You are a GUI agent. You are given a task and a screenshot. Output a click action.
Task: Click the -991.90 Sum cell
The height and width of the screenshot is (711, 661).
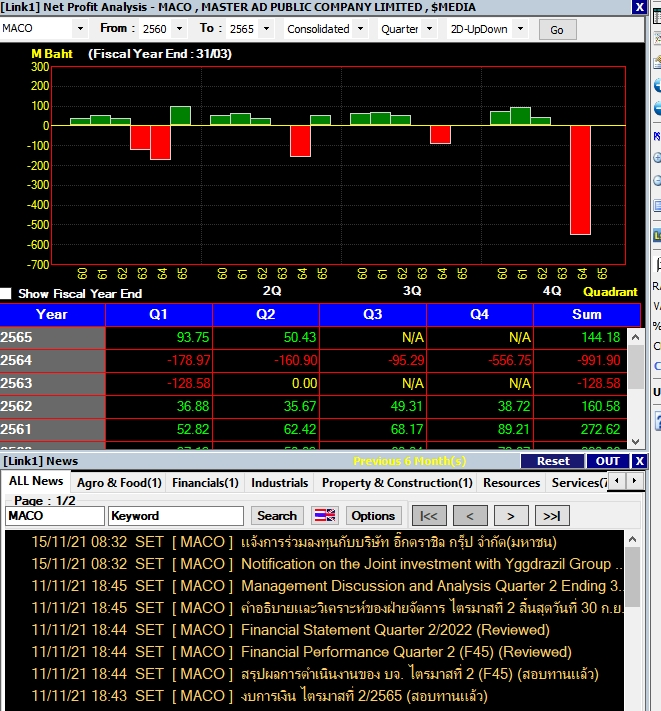(581, 360)
